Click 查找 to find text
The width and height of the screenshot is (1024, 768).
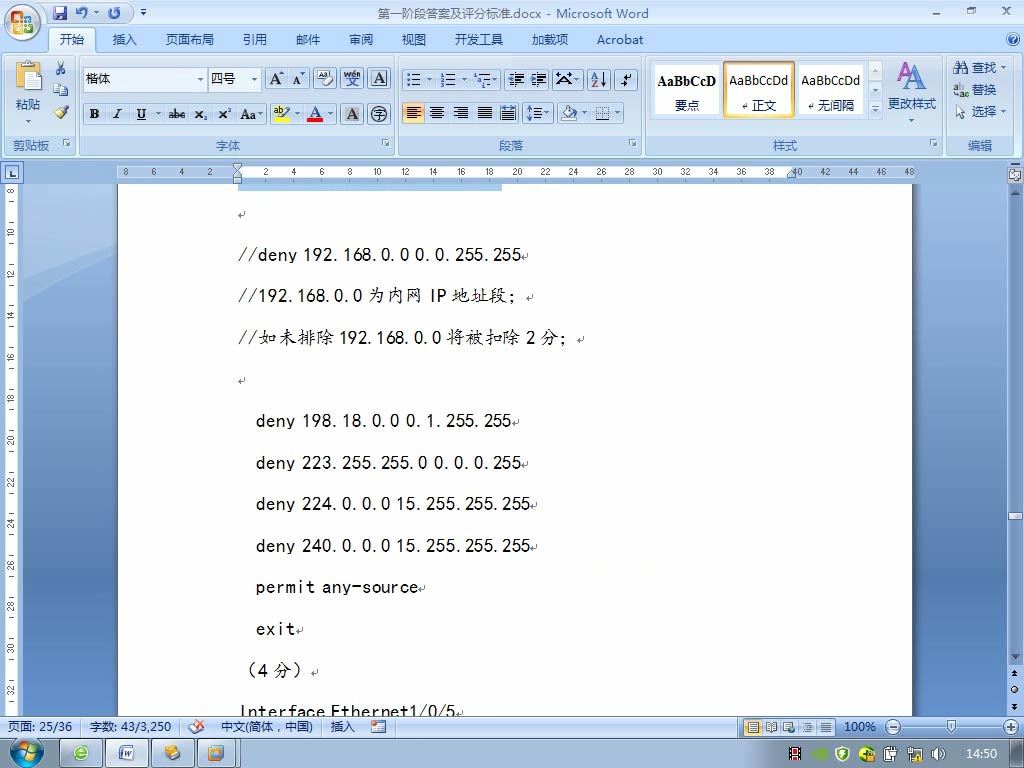click(978, 67)
